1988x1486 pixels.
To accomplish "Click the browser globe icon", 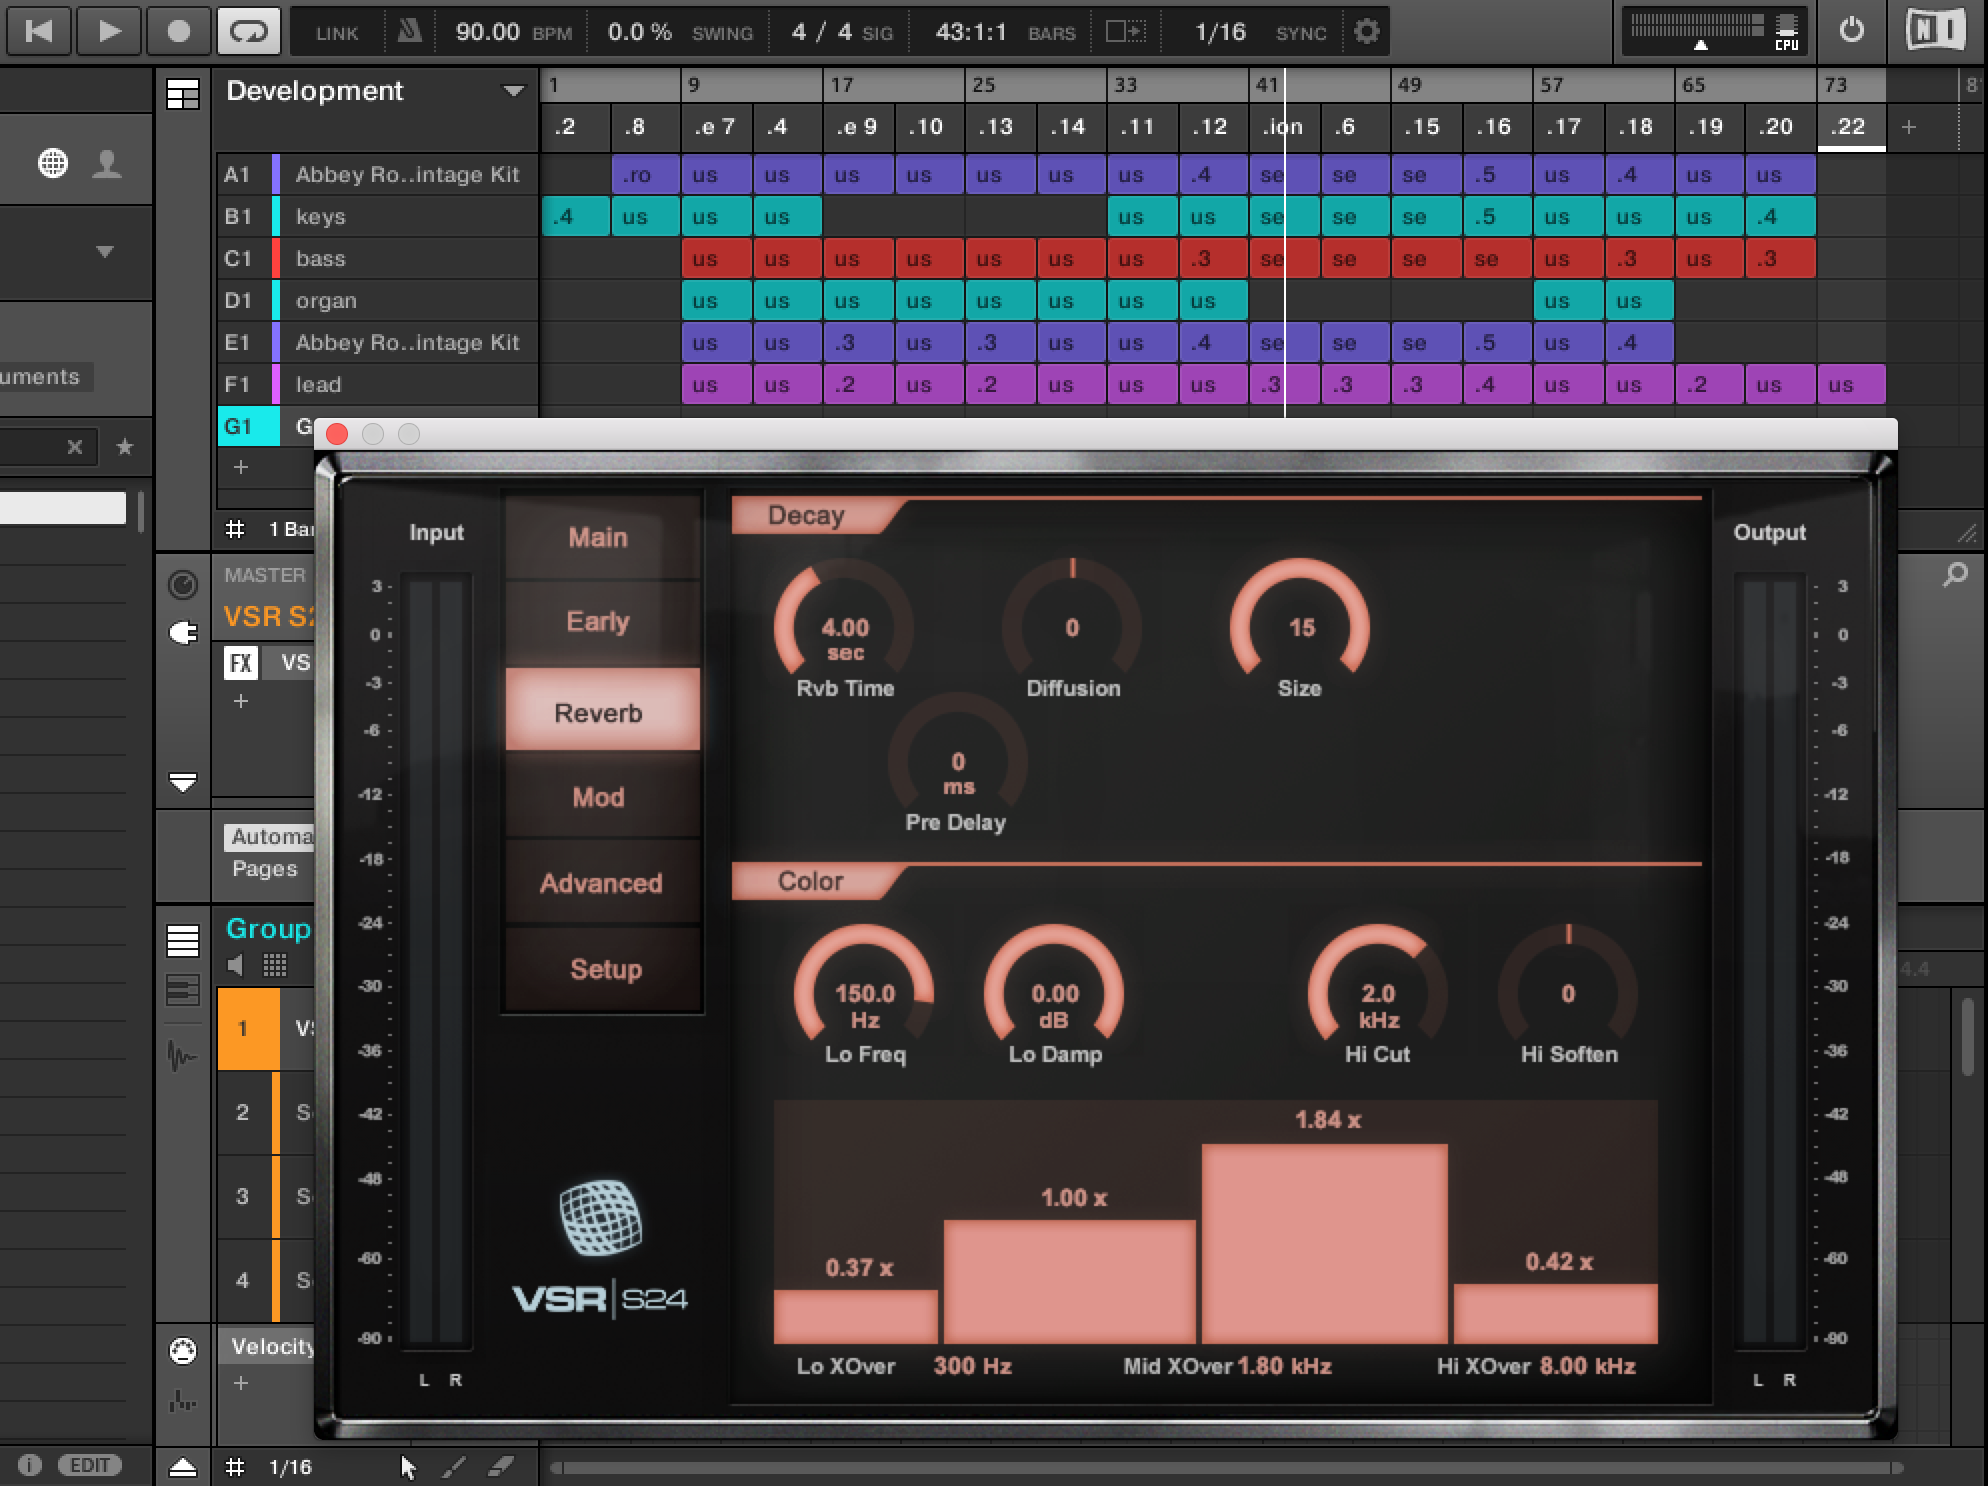I will point(52,163).
